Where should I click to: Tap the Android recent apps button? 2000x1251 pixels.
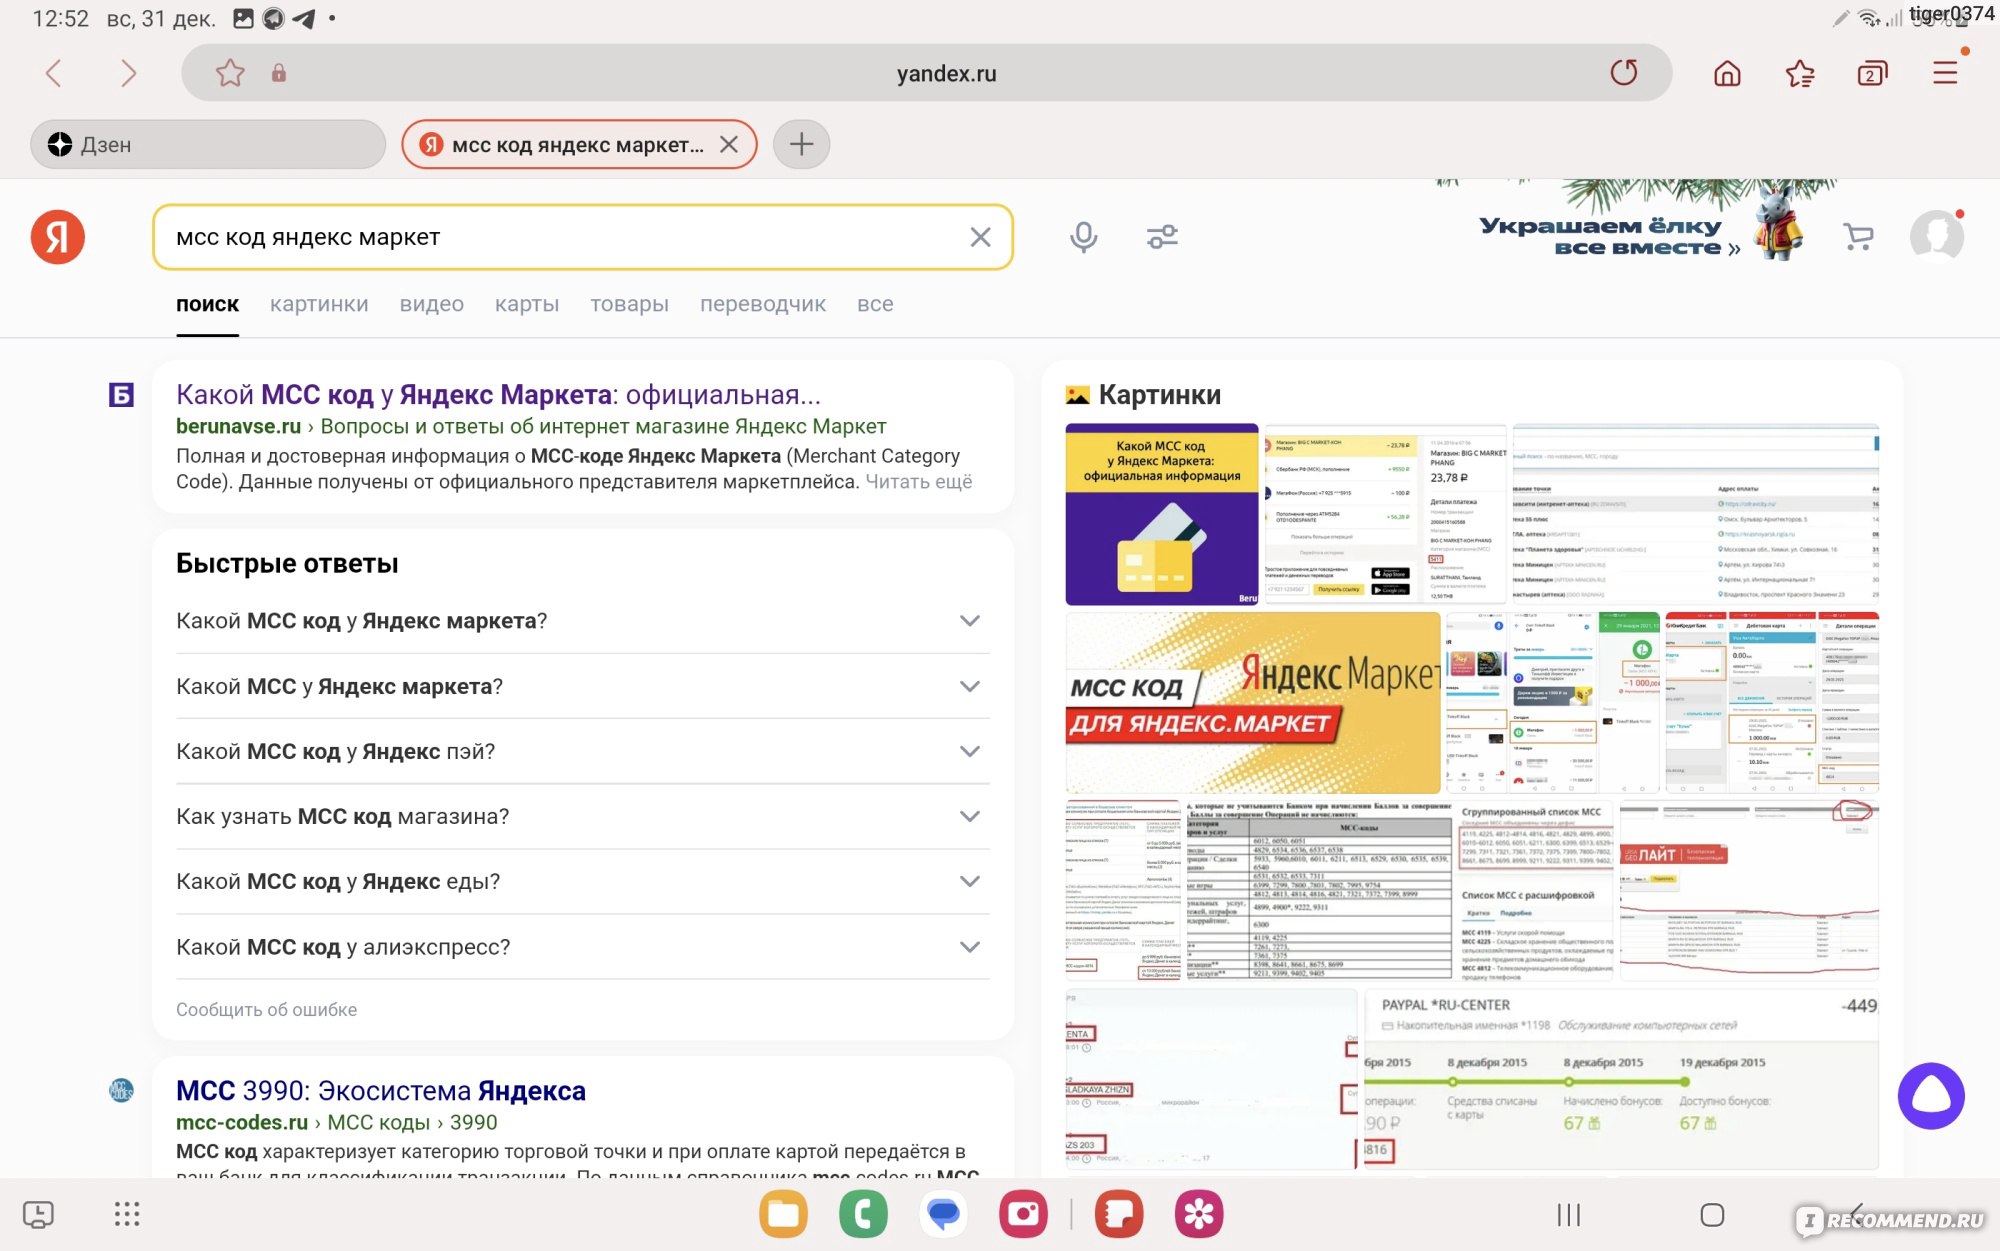coord(1569,1215)
